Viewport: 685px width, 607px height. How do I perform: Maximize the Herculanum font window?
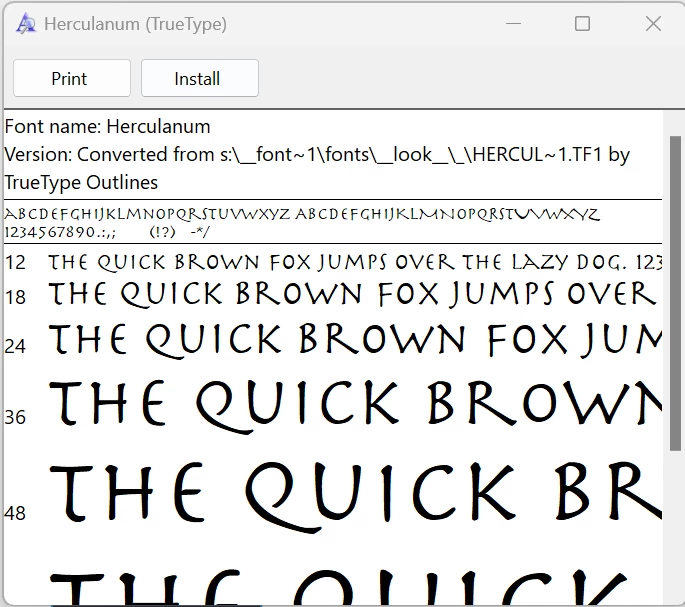tap(582, 24)
